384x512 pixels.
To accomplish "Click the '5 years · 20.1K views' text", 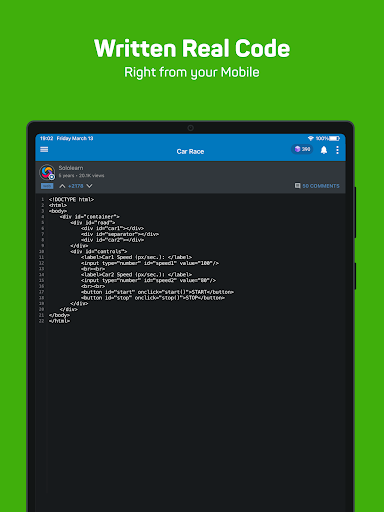I will tap(82, 176).
